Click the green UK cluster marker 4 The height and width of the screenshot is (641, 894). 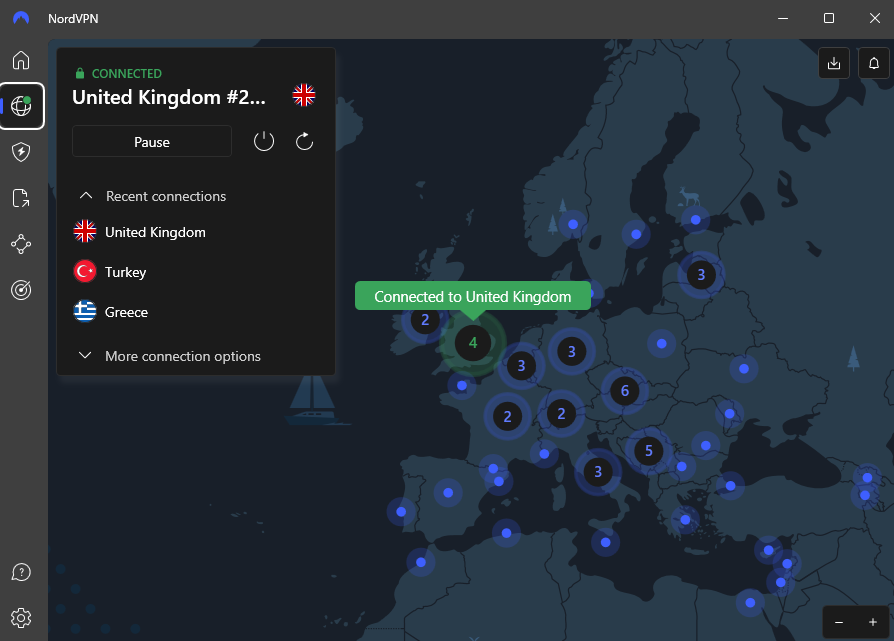(473, 343)
